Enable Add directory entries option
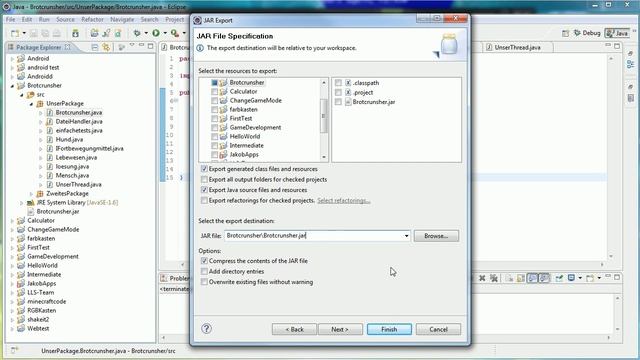 [x=204, y=271]
